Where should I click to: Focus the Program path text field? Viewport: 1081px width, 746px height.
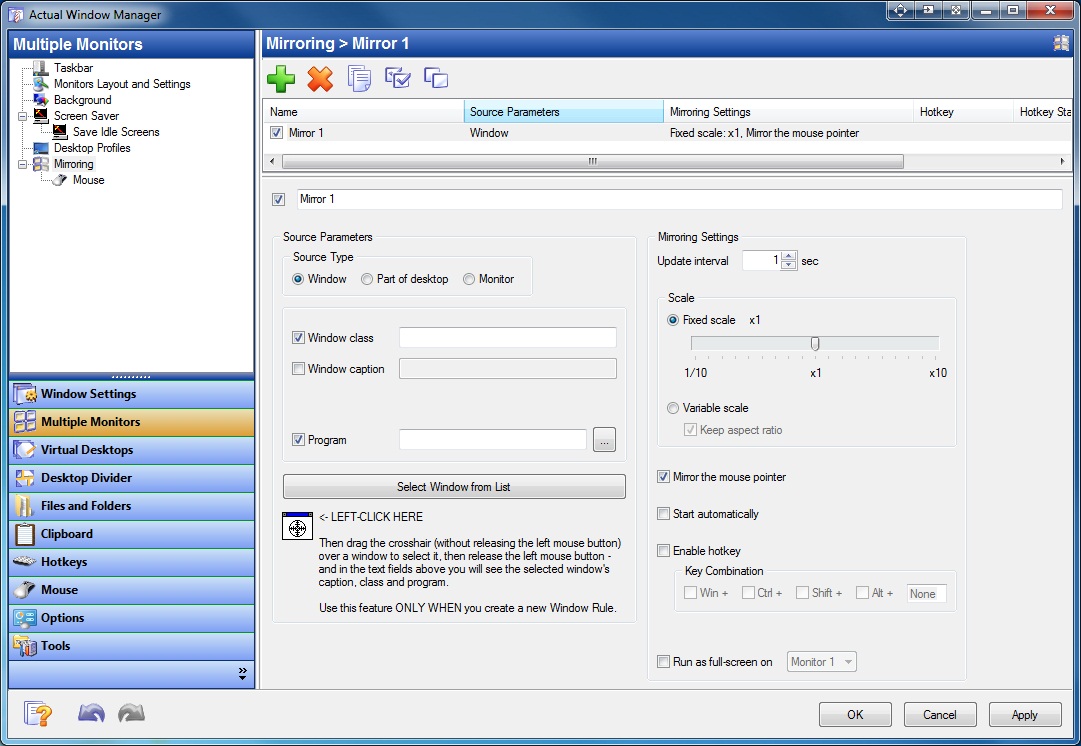pyautogui.click(x=493, y=440)
